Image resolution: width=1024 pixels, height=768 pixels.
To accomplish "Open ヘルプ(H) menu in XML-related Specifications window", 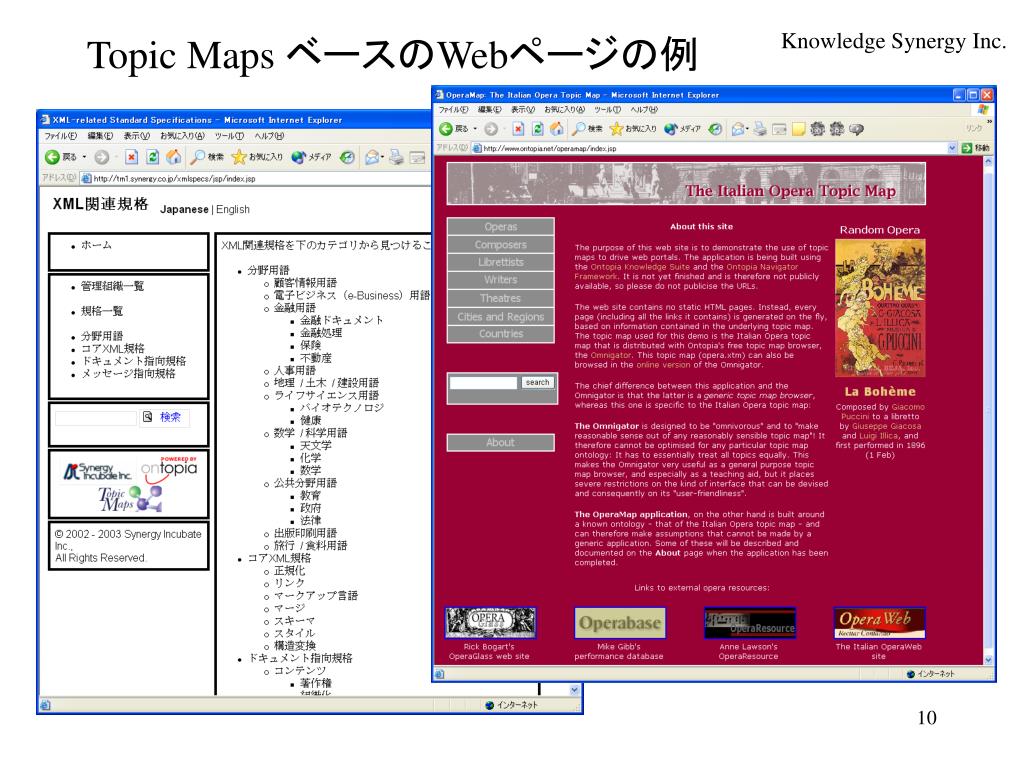I will [269, 136].
